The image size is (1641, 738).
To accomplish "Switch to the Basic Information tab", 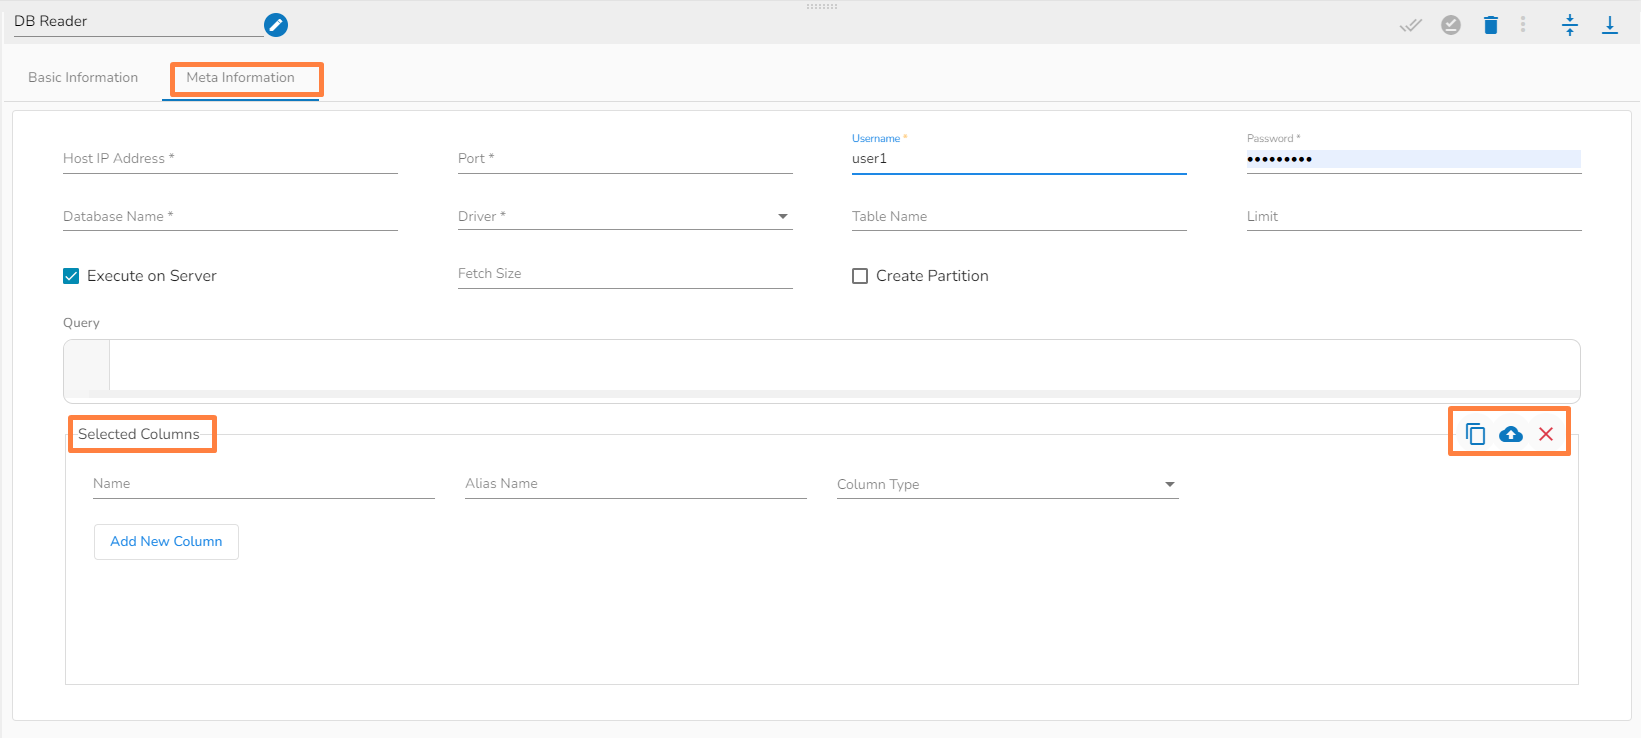I will point(83,78).
